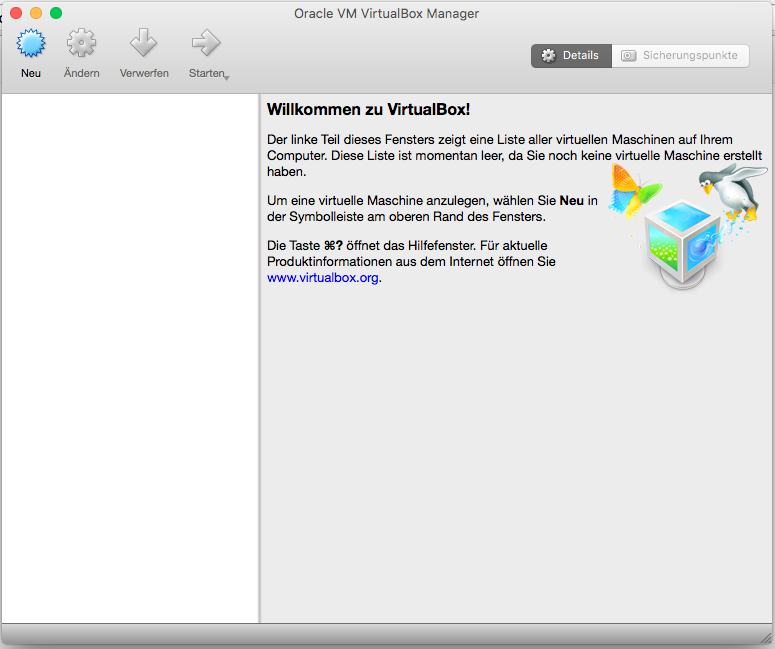Click the Verwerfen down-arrow icon
Viewport: 775px width, 649px height.
click(144, 45)
